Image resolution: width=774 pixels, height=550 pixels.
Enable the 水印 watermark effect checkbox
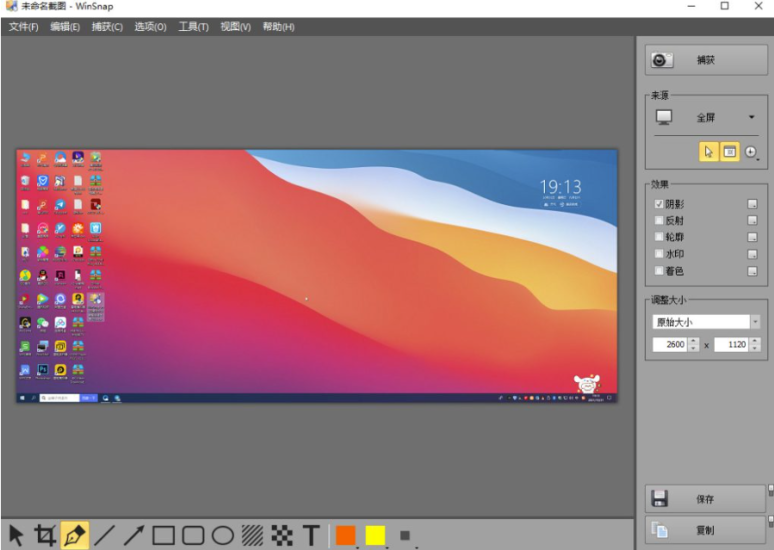click(x=659, y=254)
